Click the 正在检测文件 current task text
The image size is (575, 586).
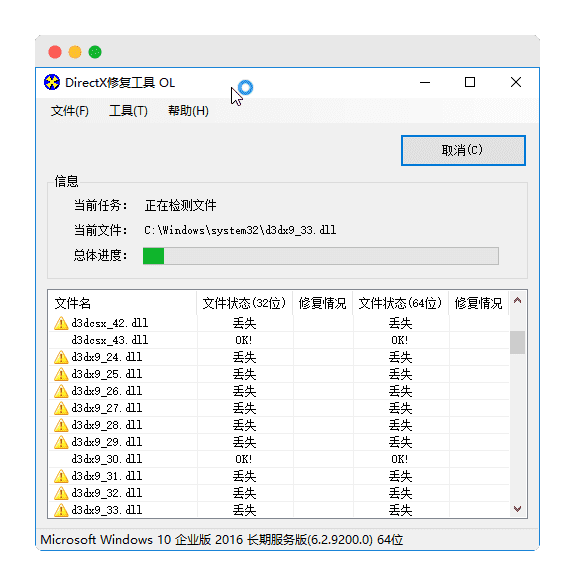(180, 206)
